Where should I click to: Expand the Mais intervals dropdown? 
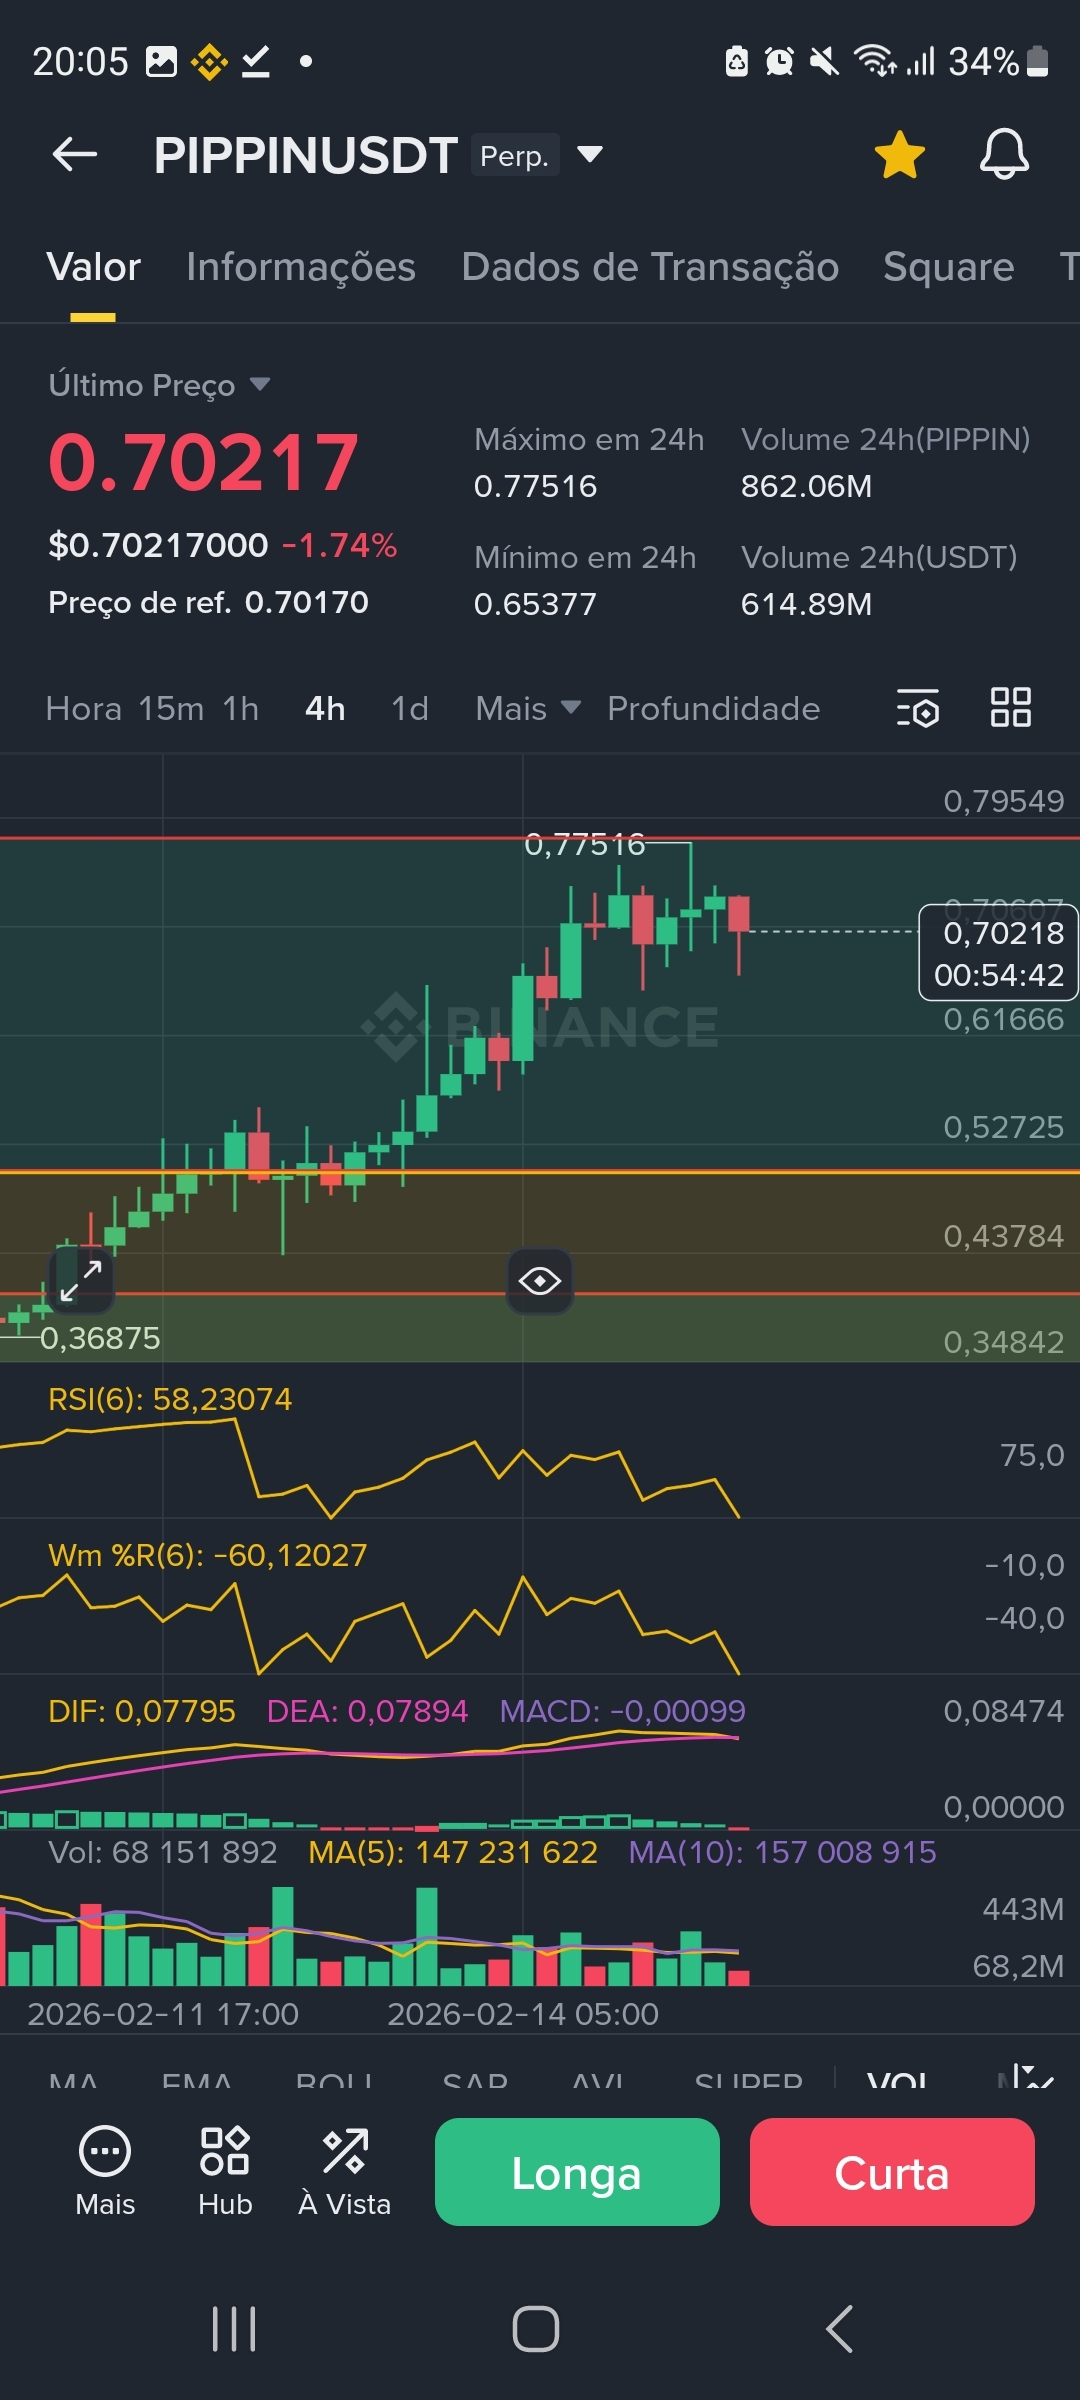[528, 708]
